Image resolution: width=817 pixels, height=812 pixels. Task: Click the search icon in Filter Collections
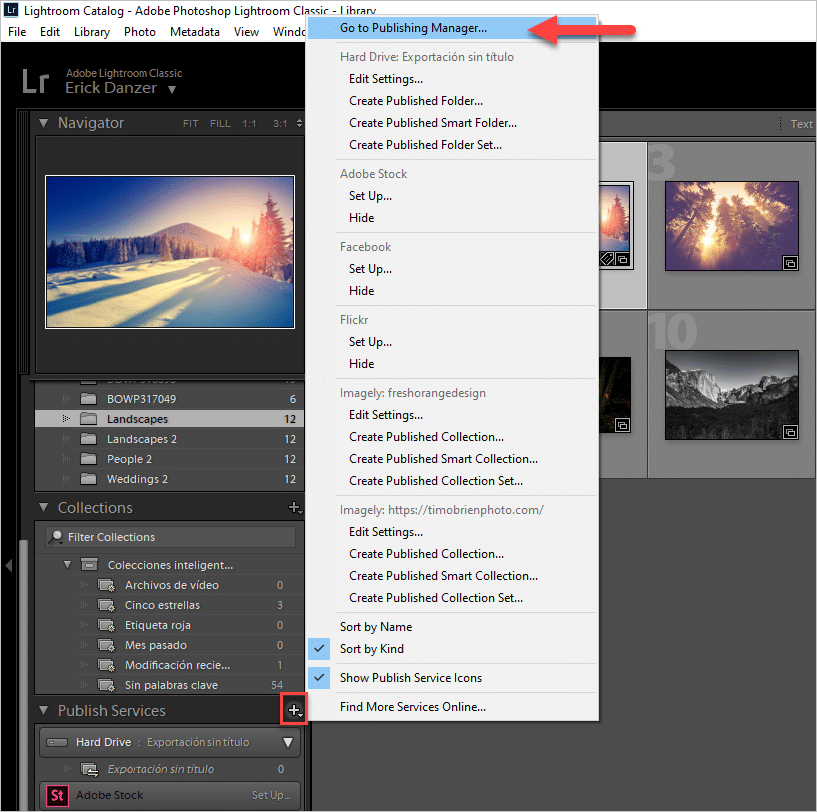[x=55, y=537]
